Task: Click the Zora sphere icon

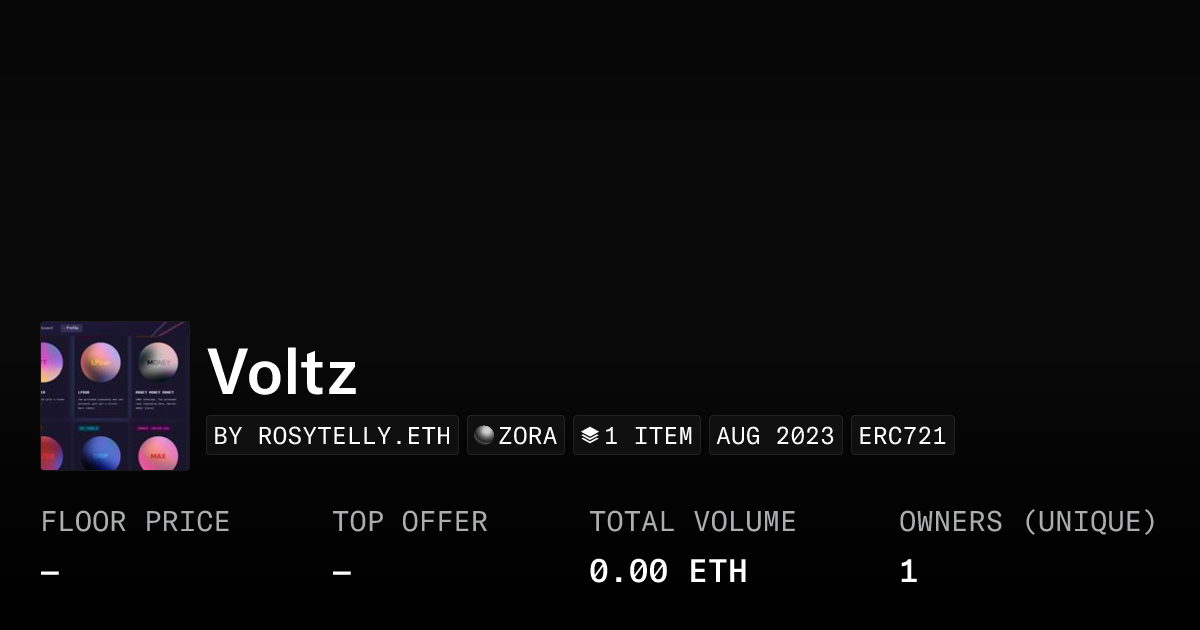Action: 484,435
